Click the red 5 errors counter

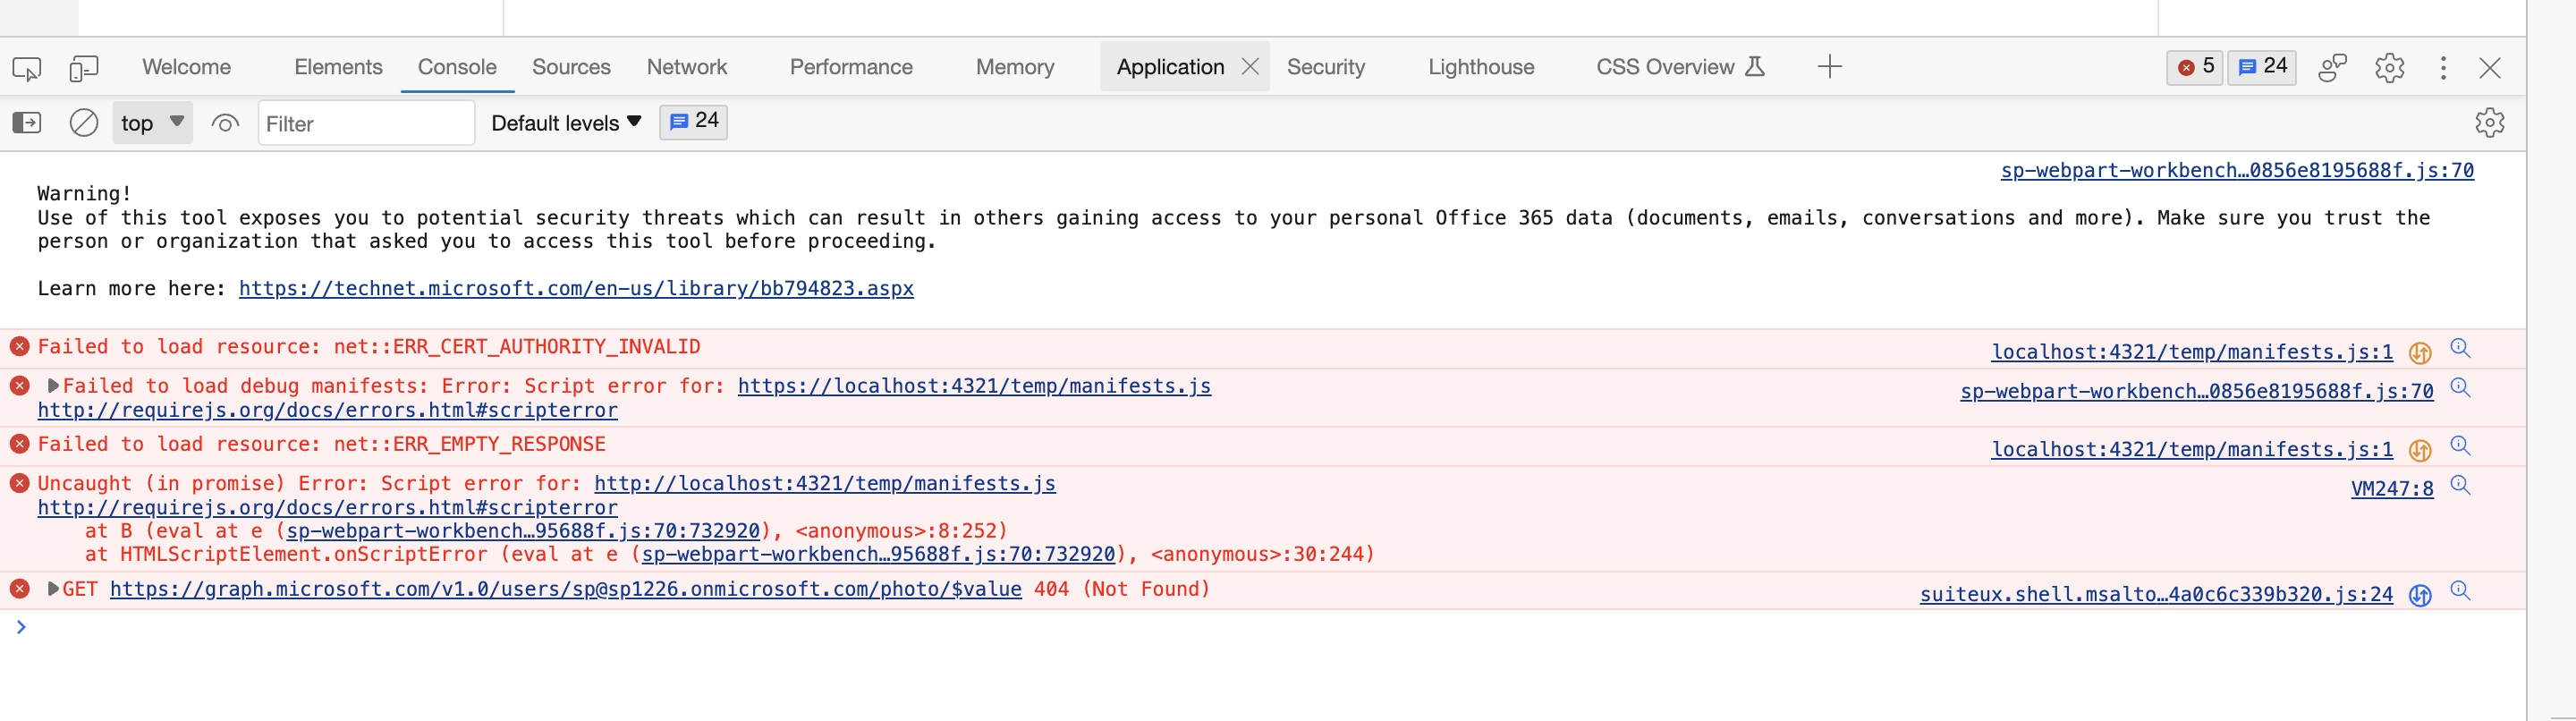[2195, 67]
